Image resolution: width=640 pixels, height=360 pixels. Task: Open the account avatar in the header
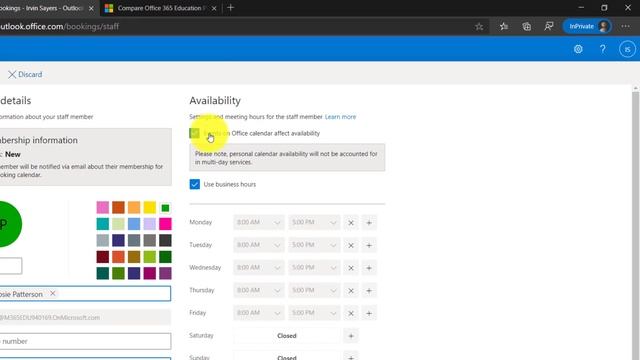pyautogui.click(x=627, y=49)
